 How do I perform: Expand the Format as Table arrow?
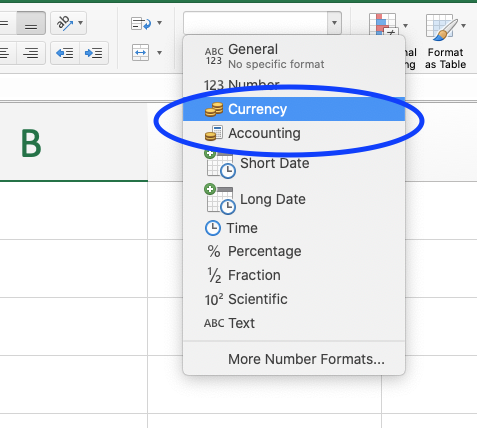click(464, 26)
